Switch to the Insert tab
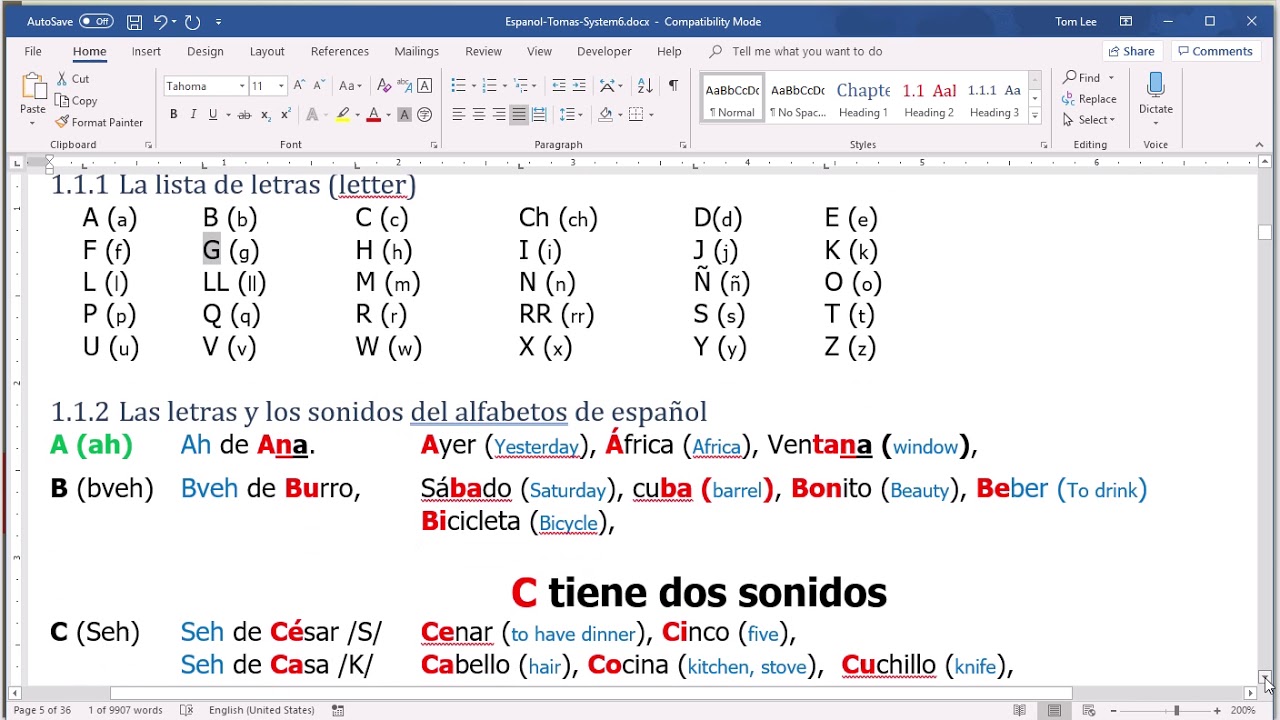The height and width of the screenshot is (720, 1280). click(146, 51)
